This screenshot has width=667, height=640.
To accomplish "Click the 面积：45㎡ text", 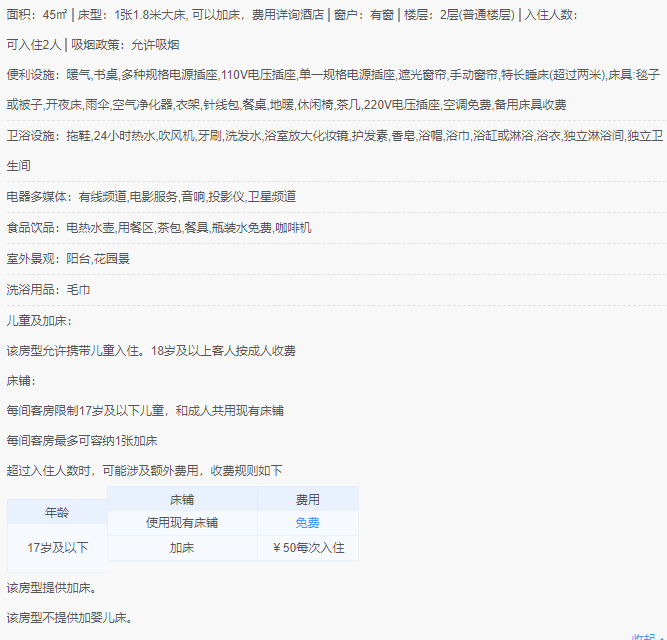I will (x=37, y=15).
